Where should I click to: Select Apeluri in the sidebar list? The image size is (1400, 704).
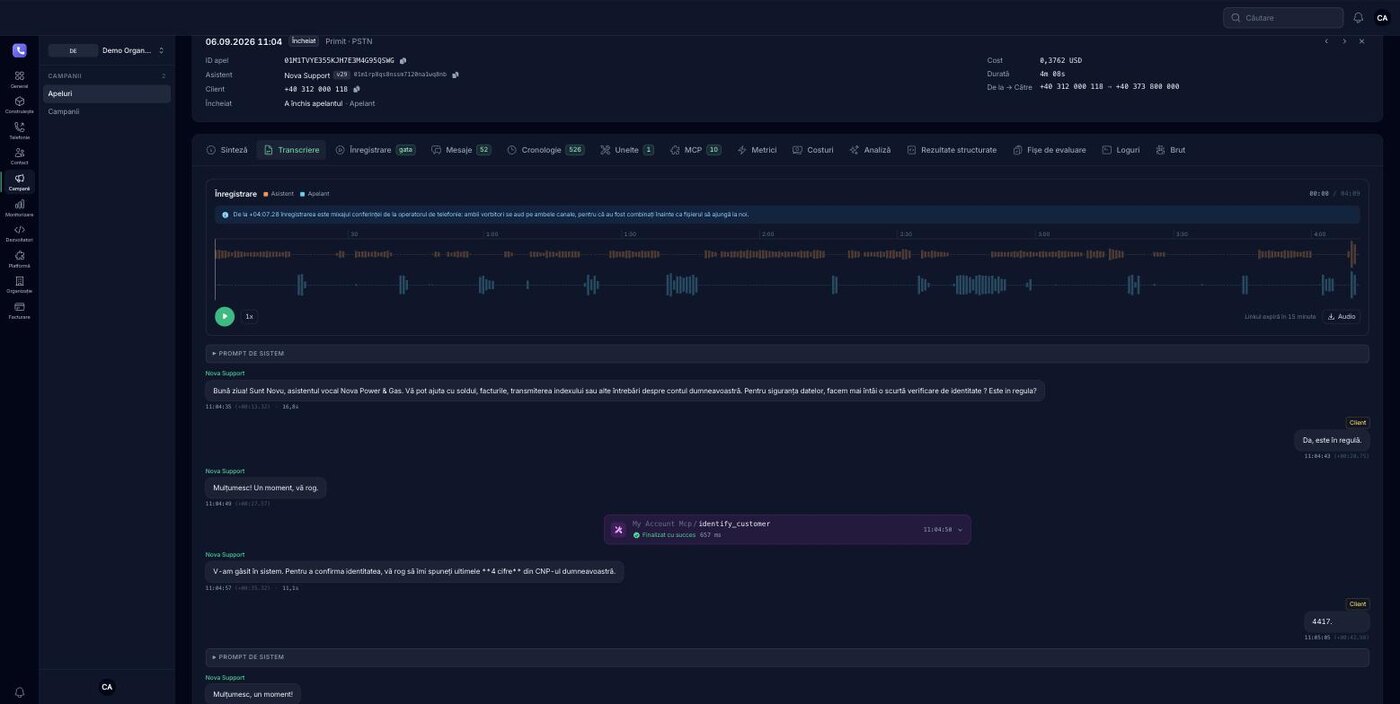click(107, 94)
